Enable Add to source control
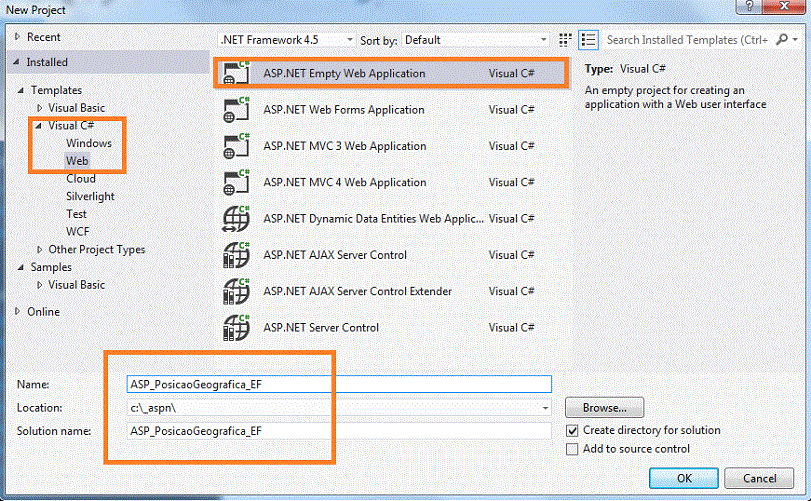Viewport: 811px width, 501px height. pyautogui.click(x=572, y=449)
